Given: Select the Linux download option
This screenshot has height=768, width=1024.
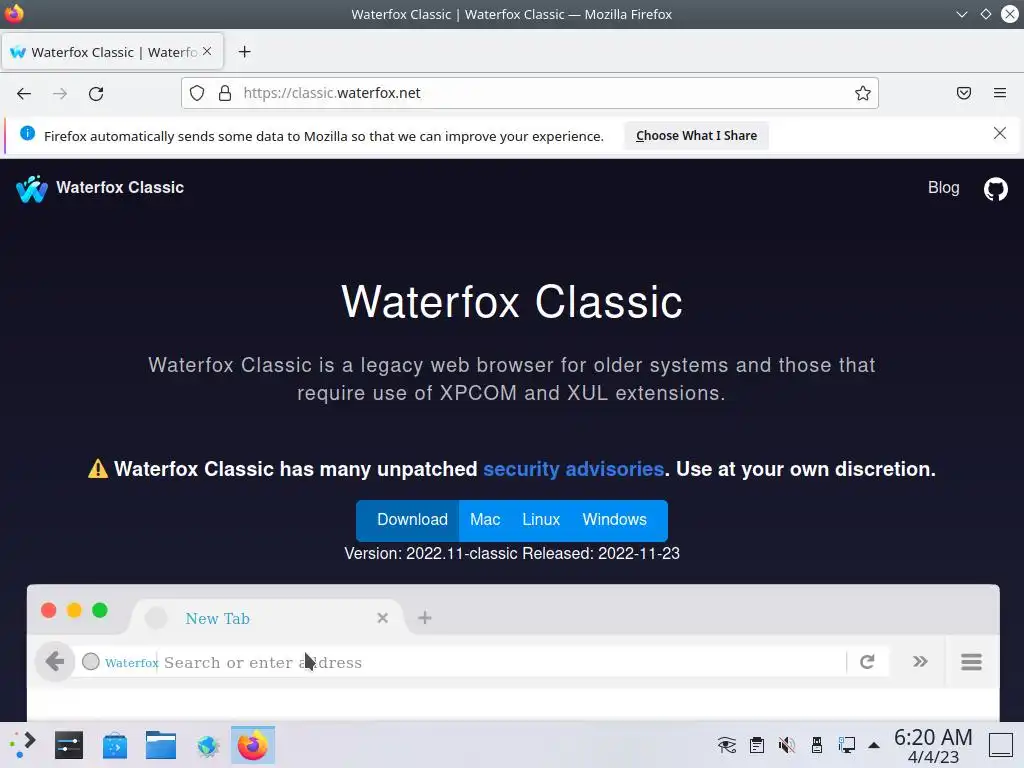Looking at the screenshot, I should pos(541,520).
